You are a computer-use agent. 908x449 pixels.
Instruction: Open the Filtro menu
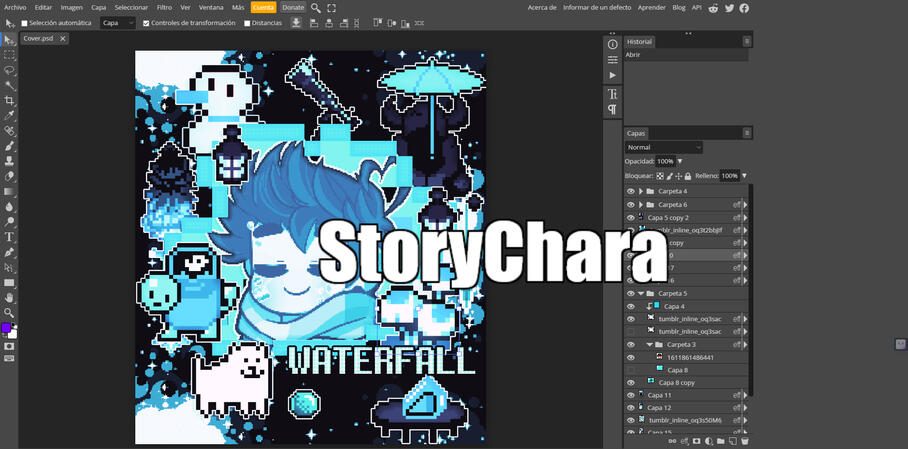pyautogui.click(x=164, y=7)
